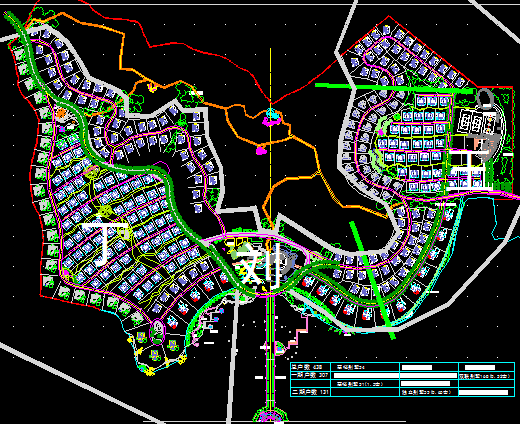Select the magenta oval plaza at southern tip

coord(157,331)
